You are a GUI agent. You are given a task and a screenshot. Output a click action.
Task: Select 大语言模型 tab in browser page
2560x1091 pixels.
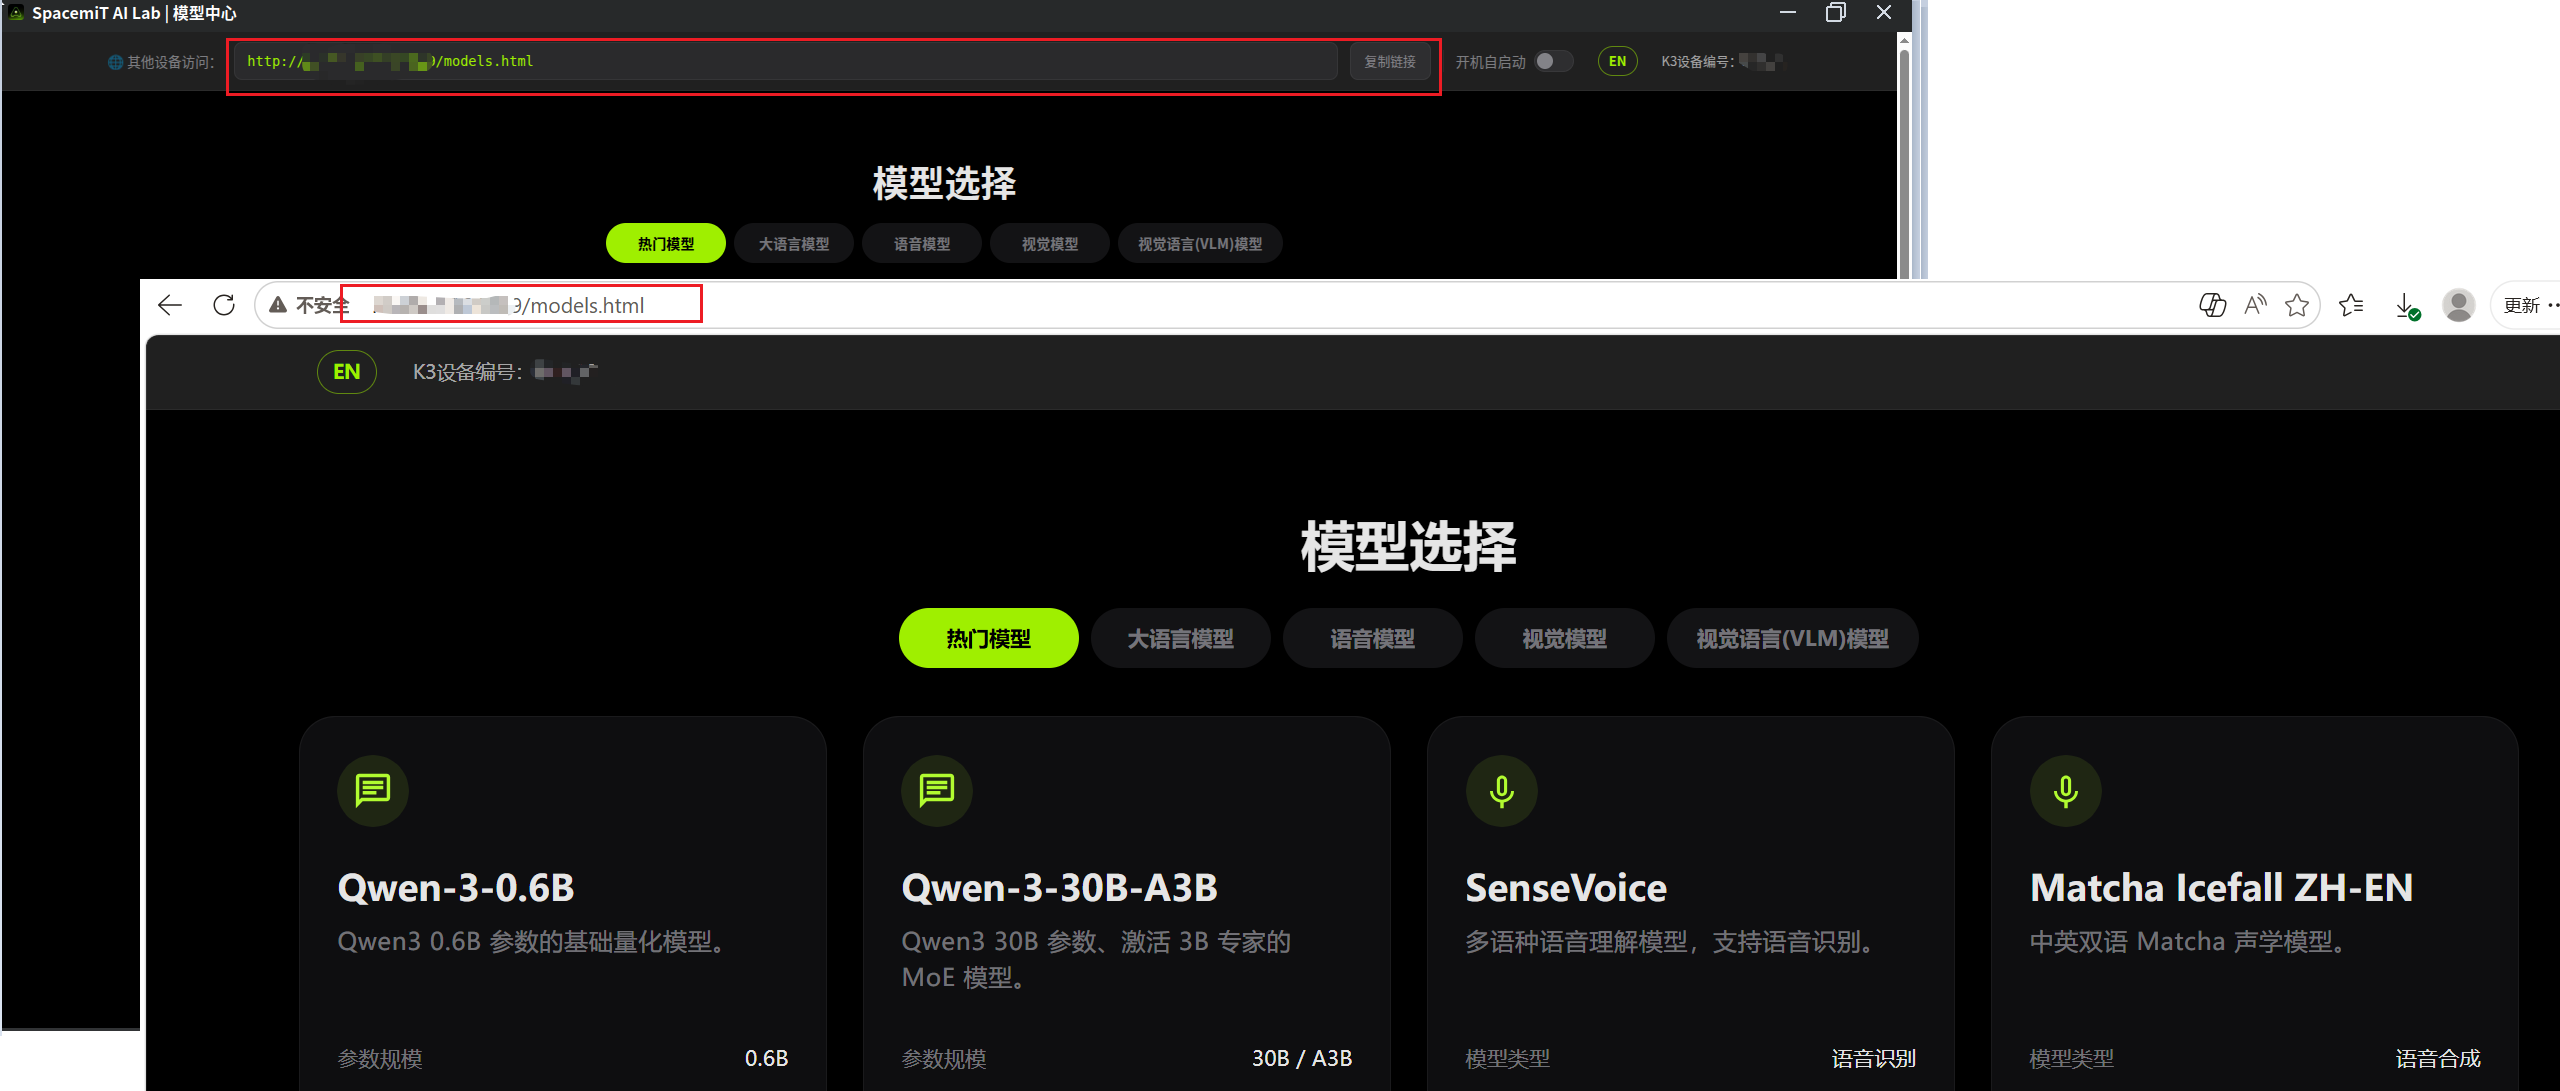(x=1180, y=638)
